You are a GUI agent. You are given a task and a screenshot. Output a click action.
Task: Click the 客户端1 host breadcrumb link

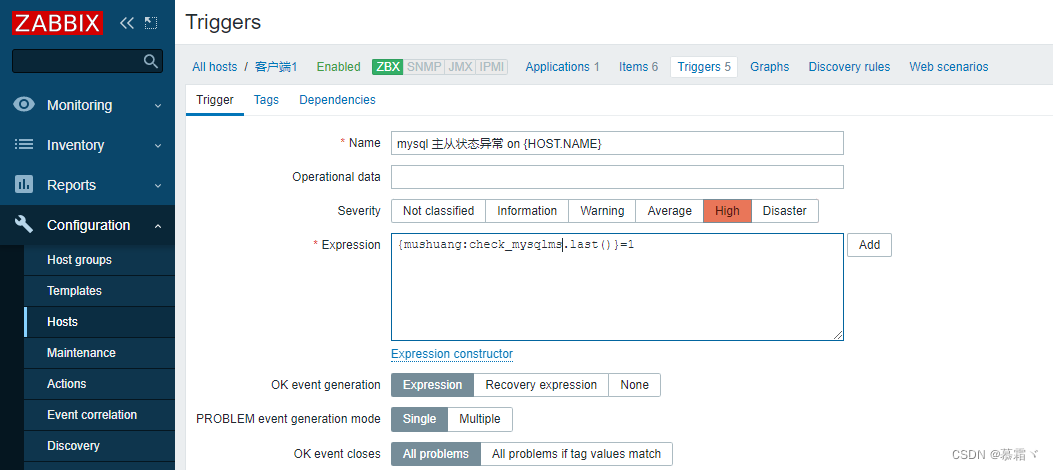(276, 66)
